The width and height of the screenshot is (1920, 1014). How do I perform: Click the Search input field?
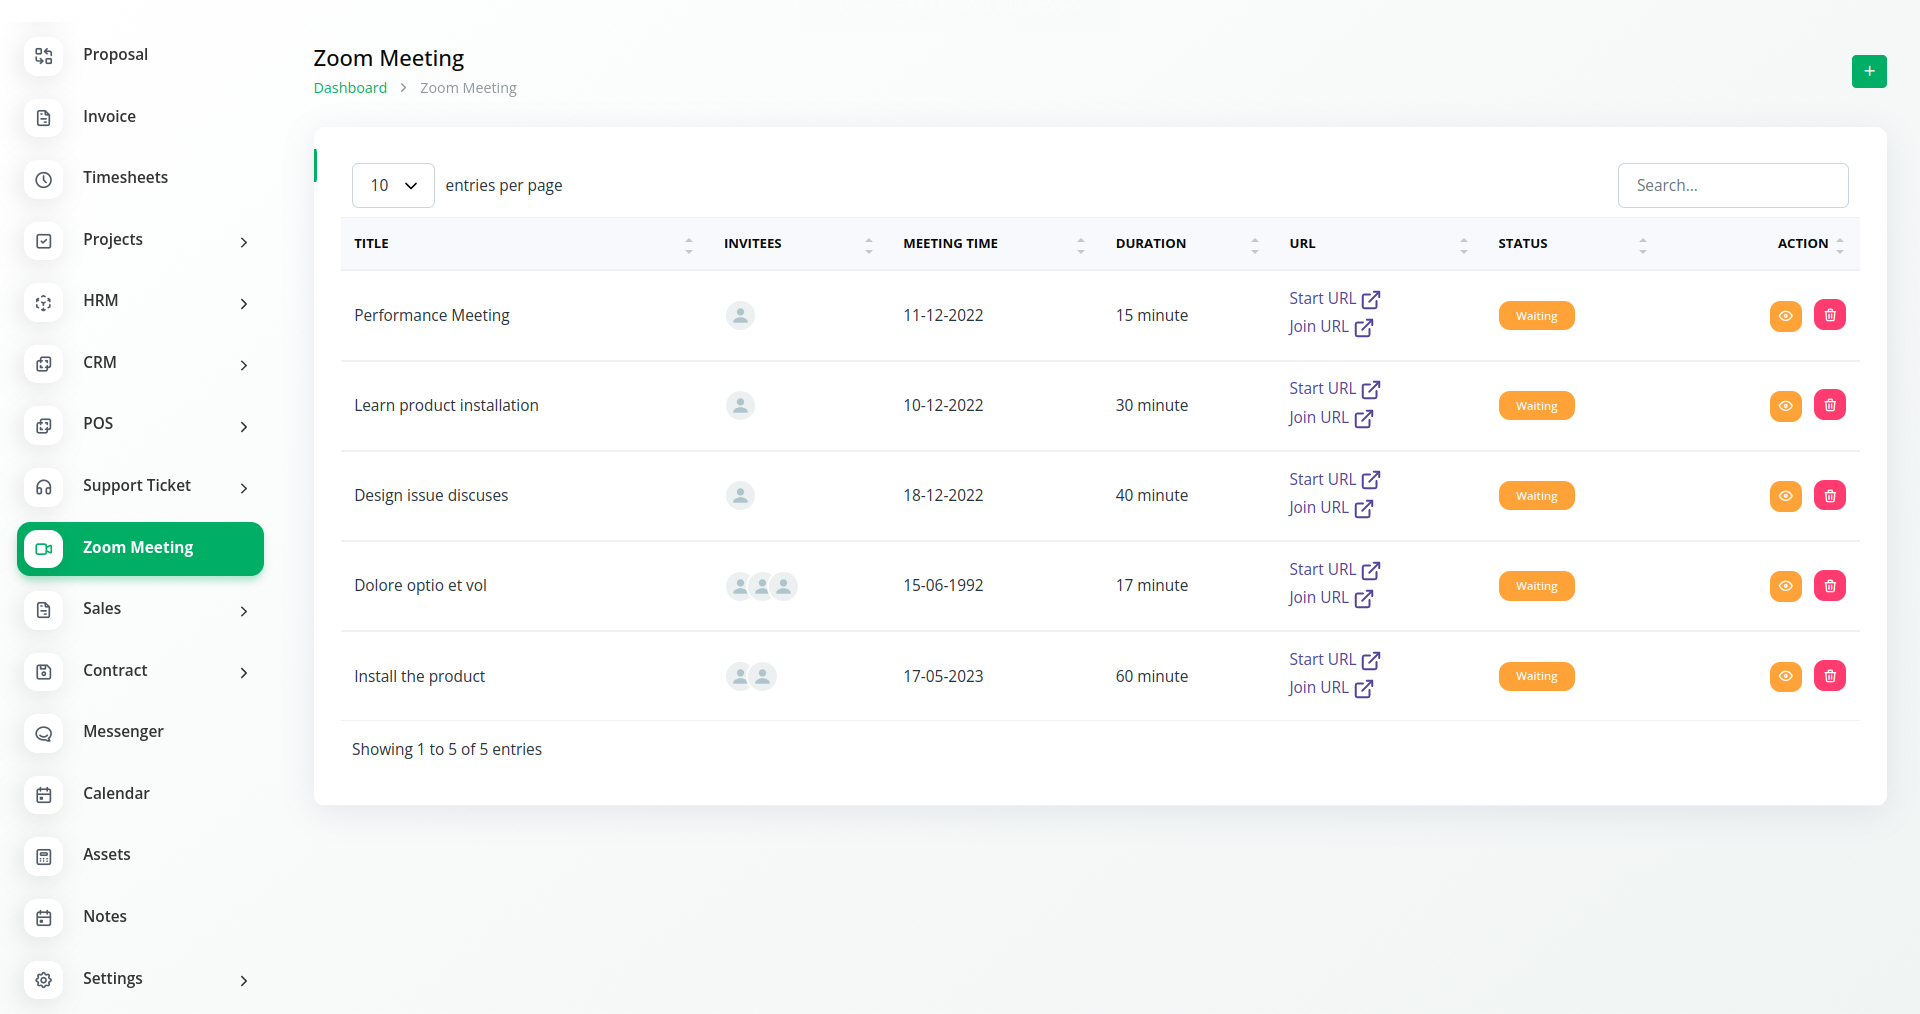(x=1732, y=186)
